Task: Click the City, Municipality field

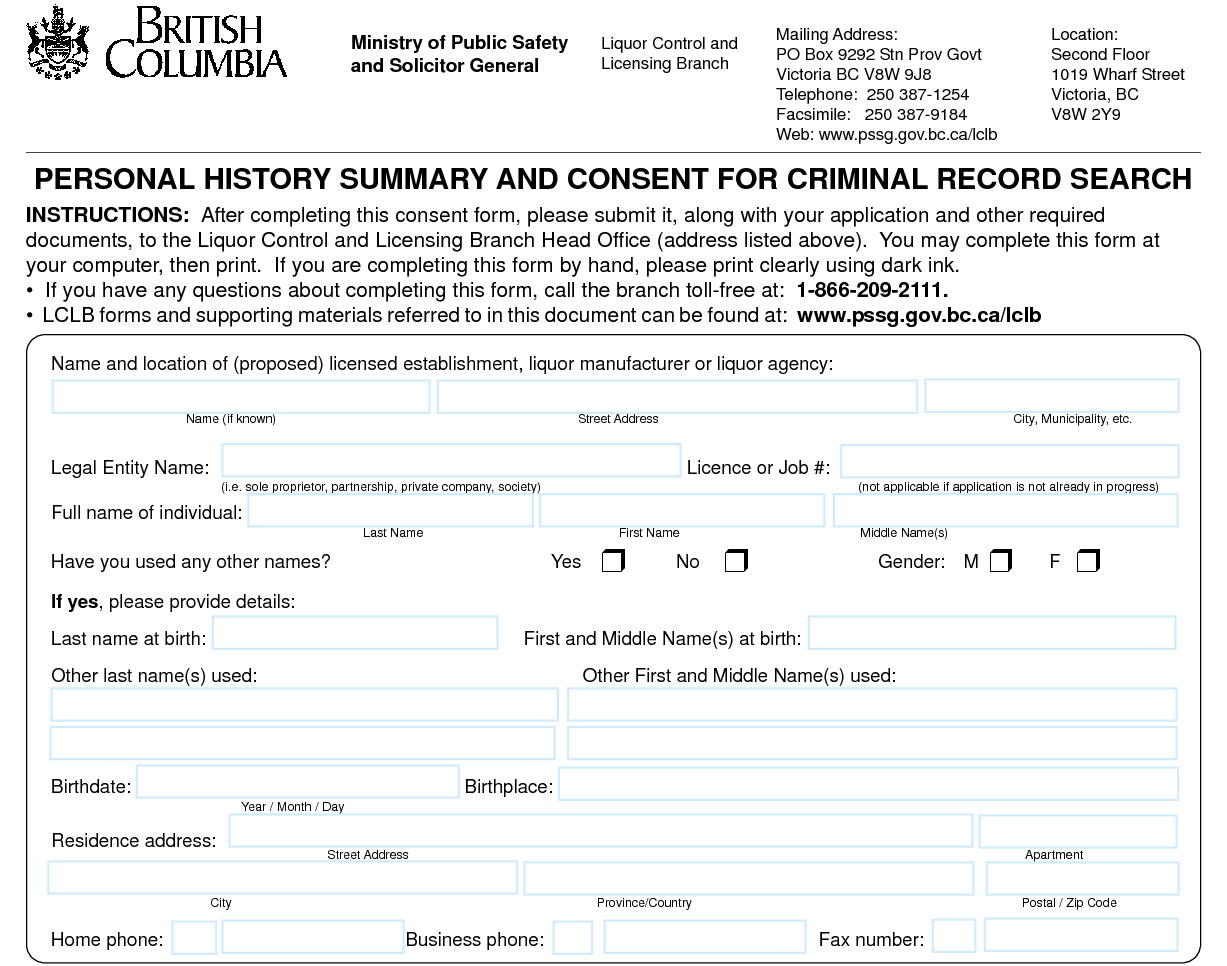Action: tap(1051, 396)
